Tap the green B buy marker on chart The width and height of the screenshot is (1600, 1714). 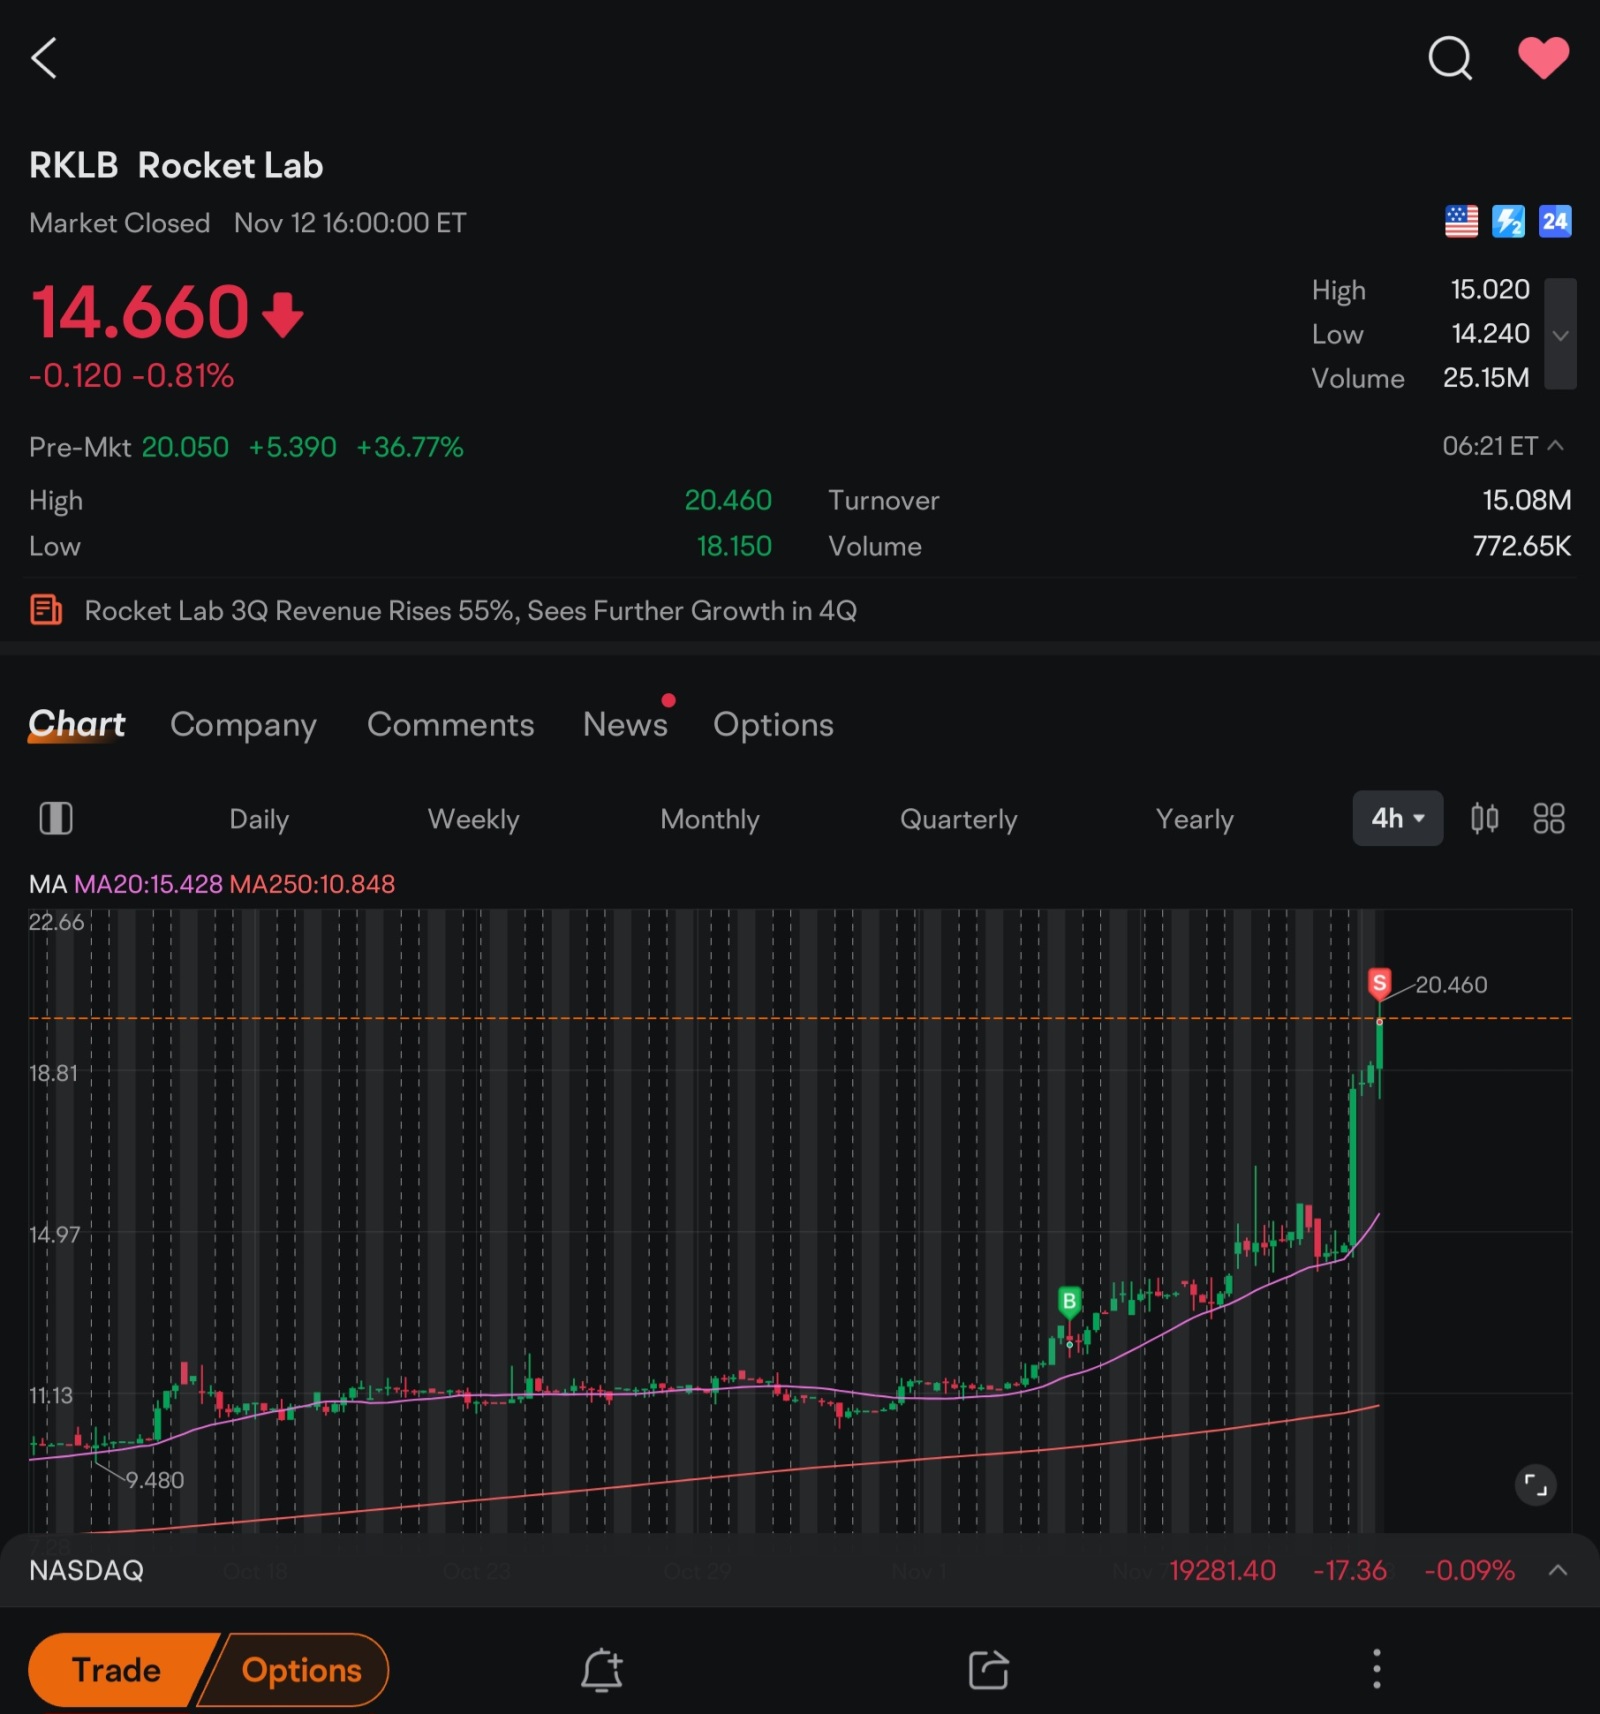click(1069, 1301)
